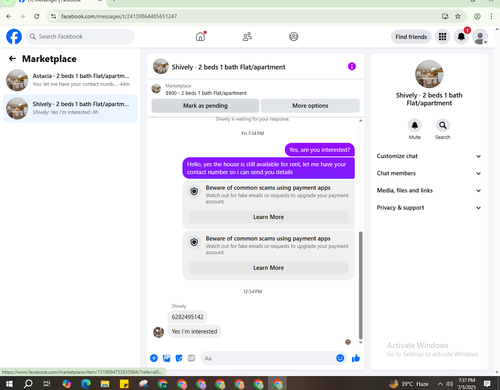Open the volume control in tray

(x=449, y=384)
